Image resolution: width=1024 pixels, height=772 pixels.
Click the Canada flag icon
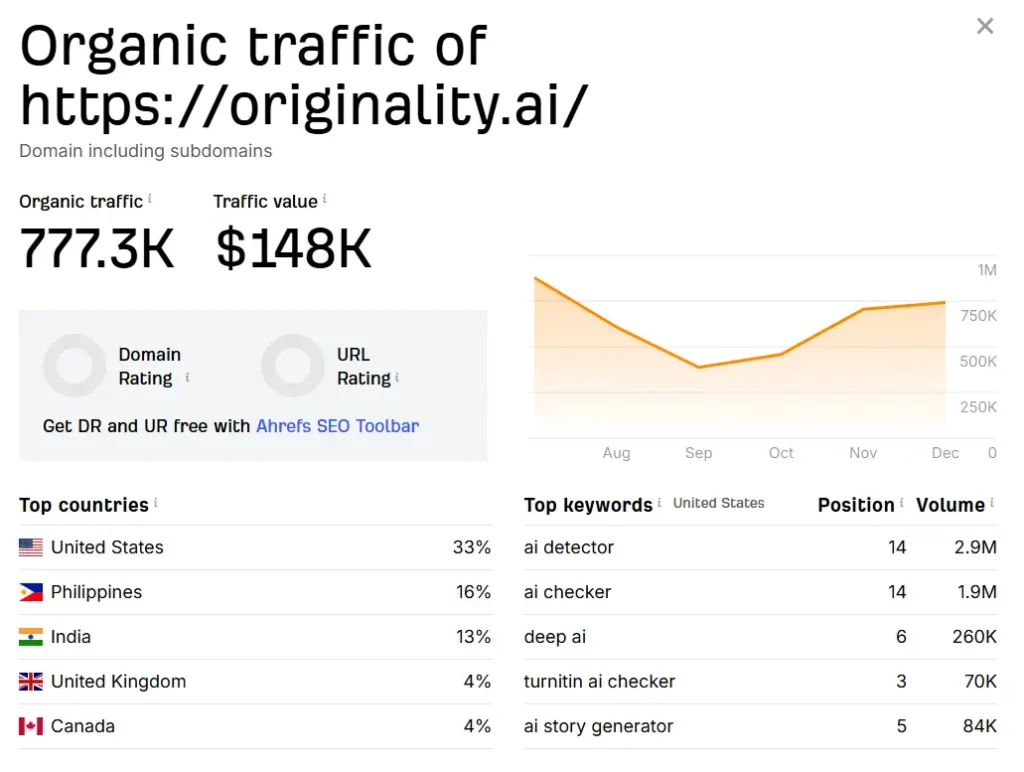[31, 727]
